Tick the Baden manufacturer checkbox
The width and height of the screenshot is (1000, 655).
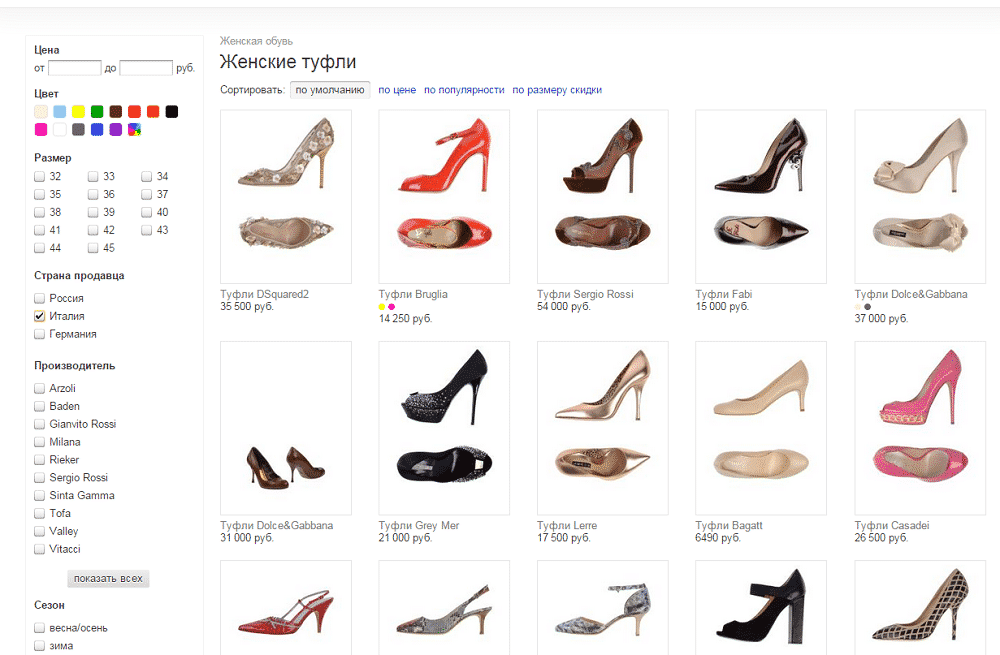click(40, 406)
